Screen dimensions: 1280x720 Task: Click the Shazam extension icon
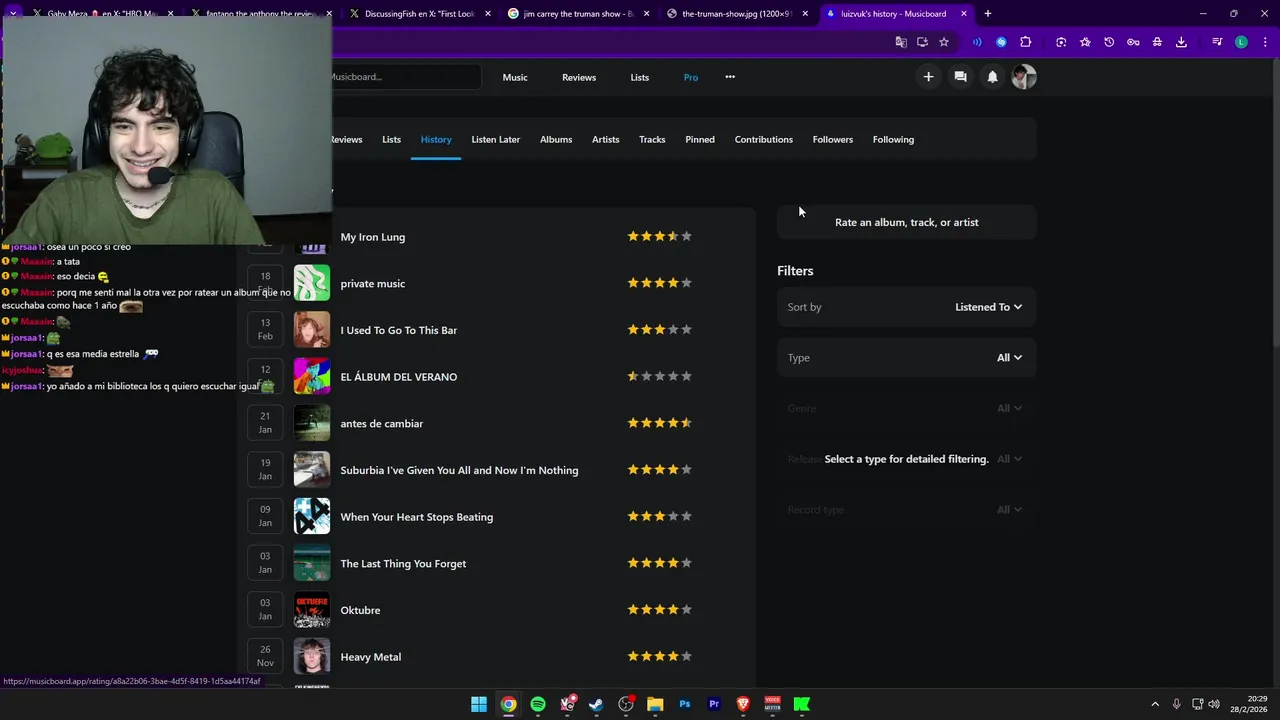tap(1001, 42)
